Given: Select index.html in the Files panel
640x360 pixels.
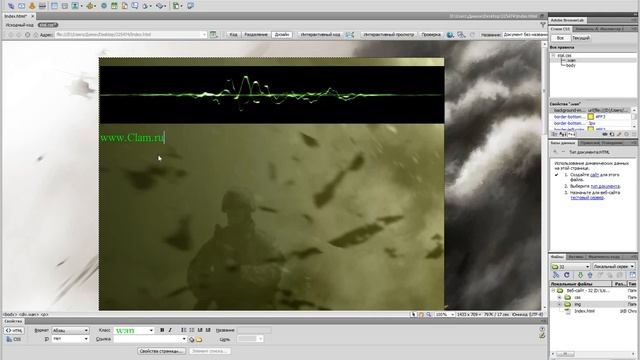Looking at the screenshot, I should click(584, 311).
